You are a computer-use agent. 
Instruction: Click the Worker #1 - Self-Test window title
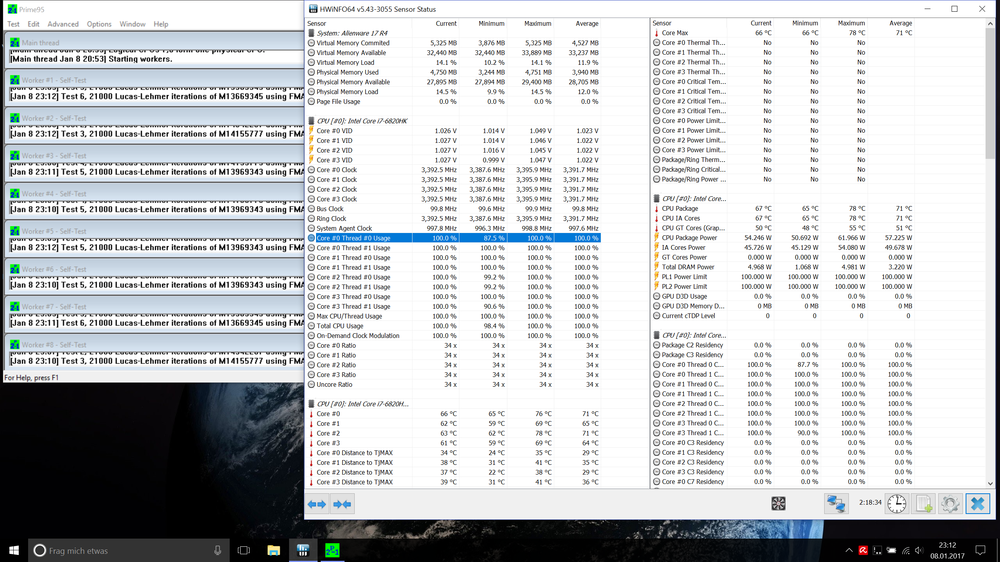coord(52,81)
